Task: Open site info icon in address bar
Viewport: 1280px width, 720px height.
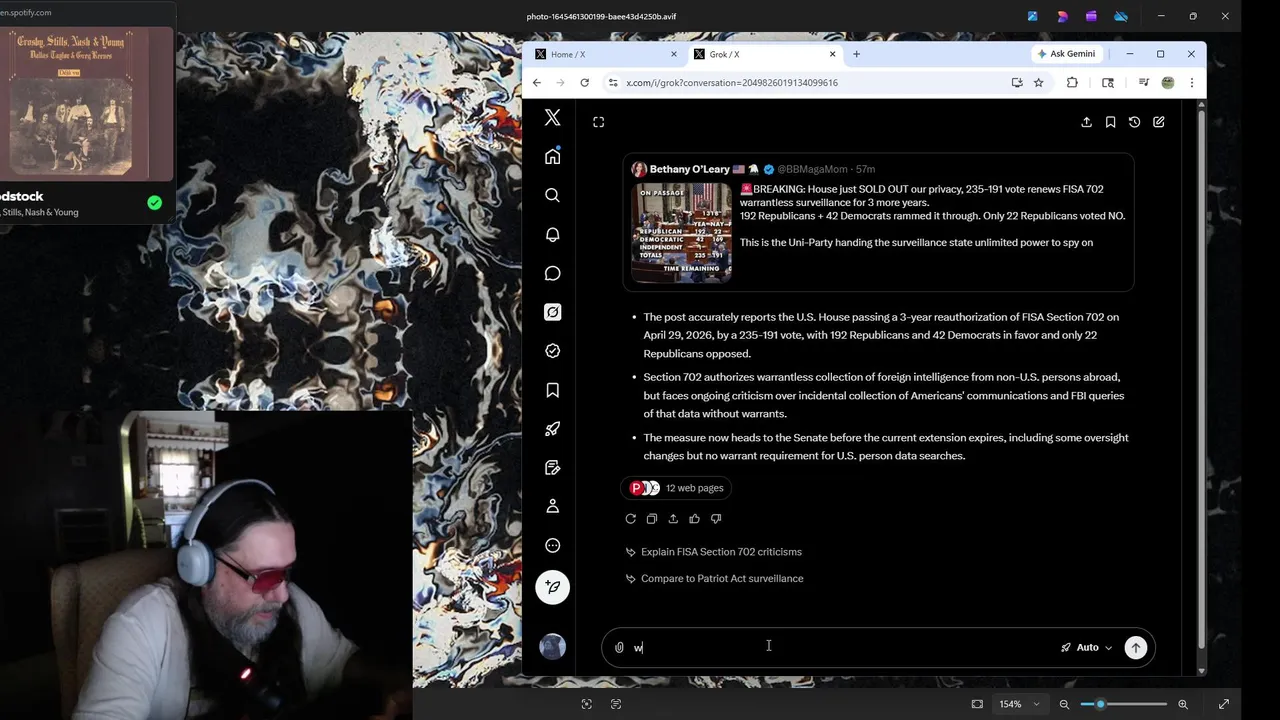Action: (x=613, y=83)
